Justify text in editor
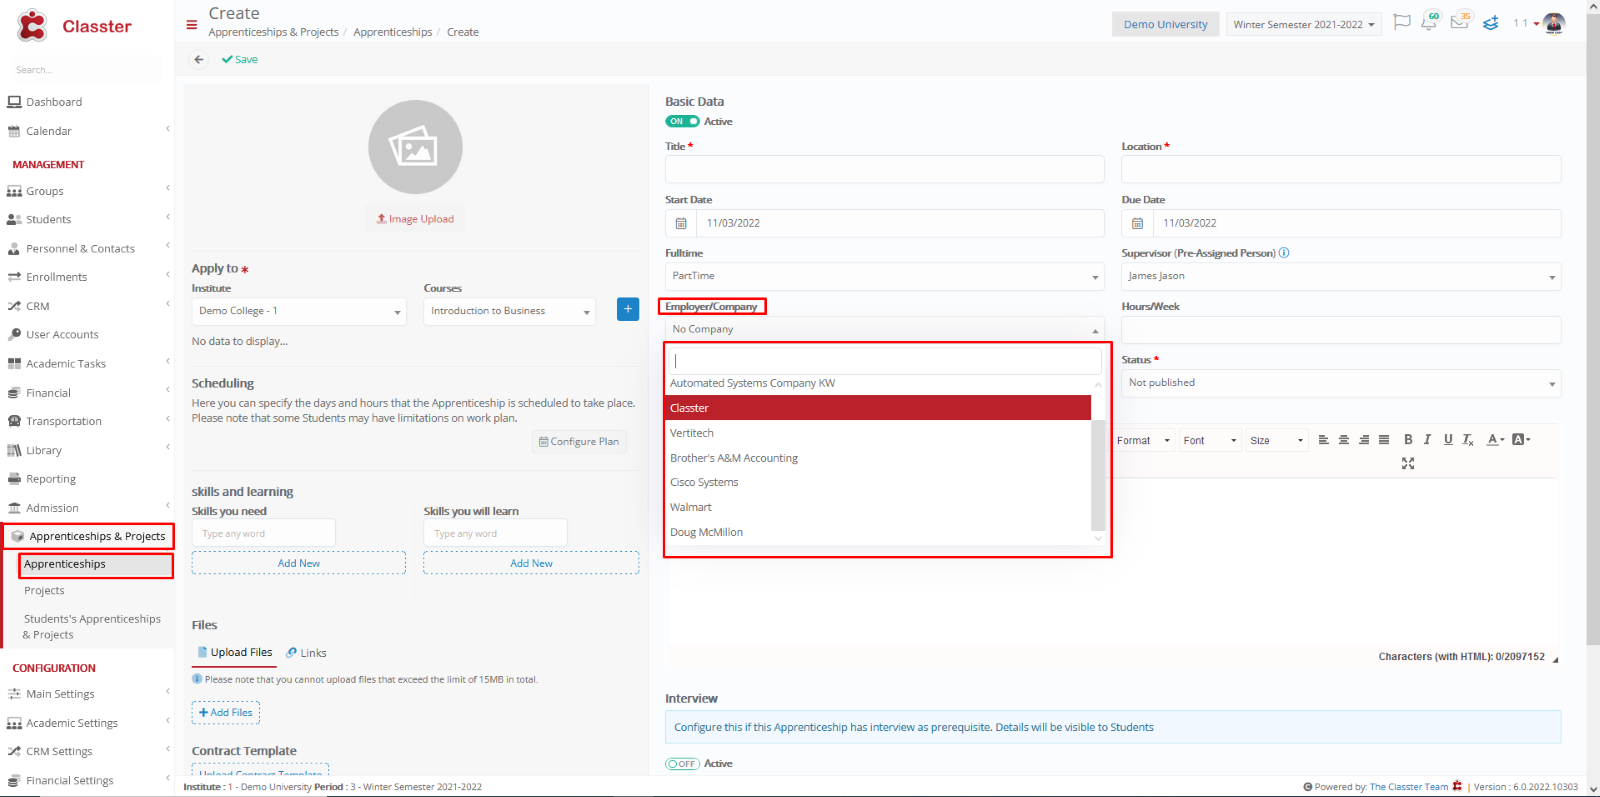This screenshot has height=797, width=1600. point(1384,440)
